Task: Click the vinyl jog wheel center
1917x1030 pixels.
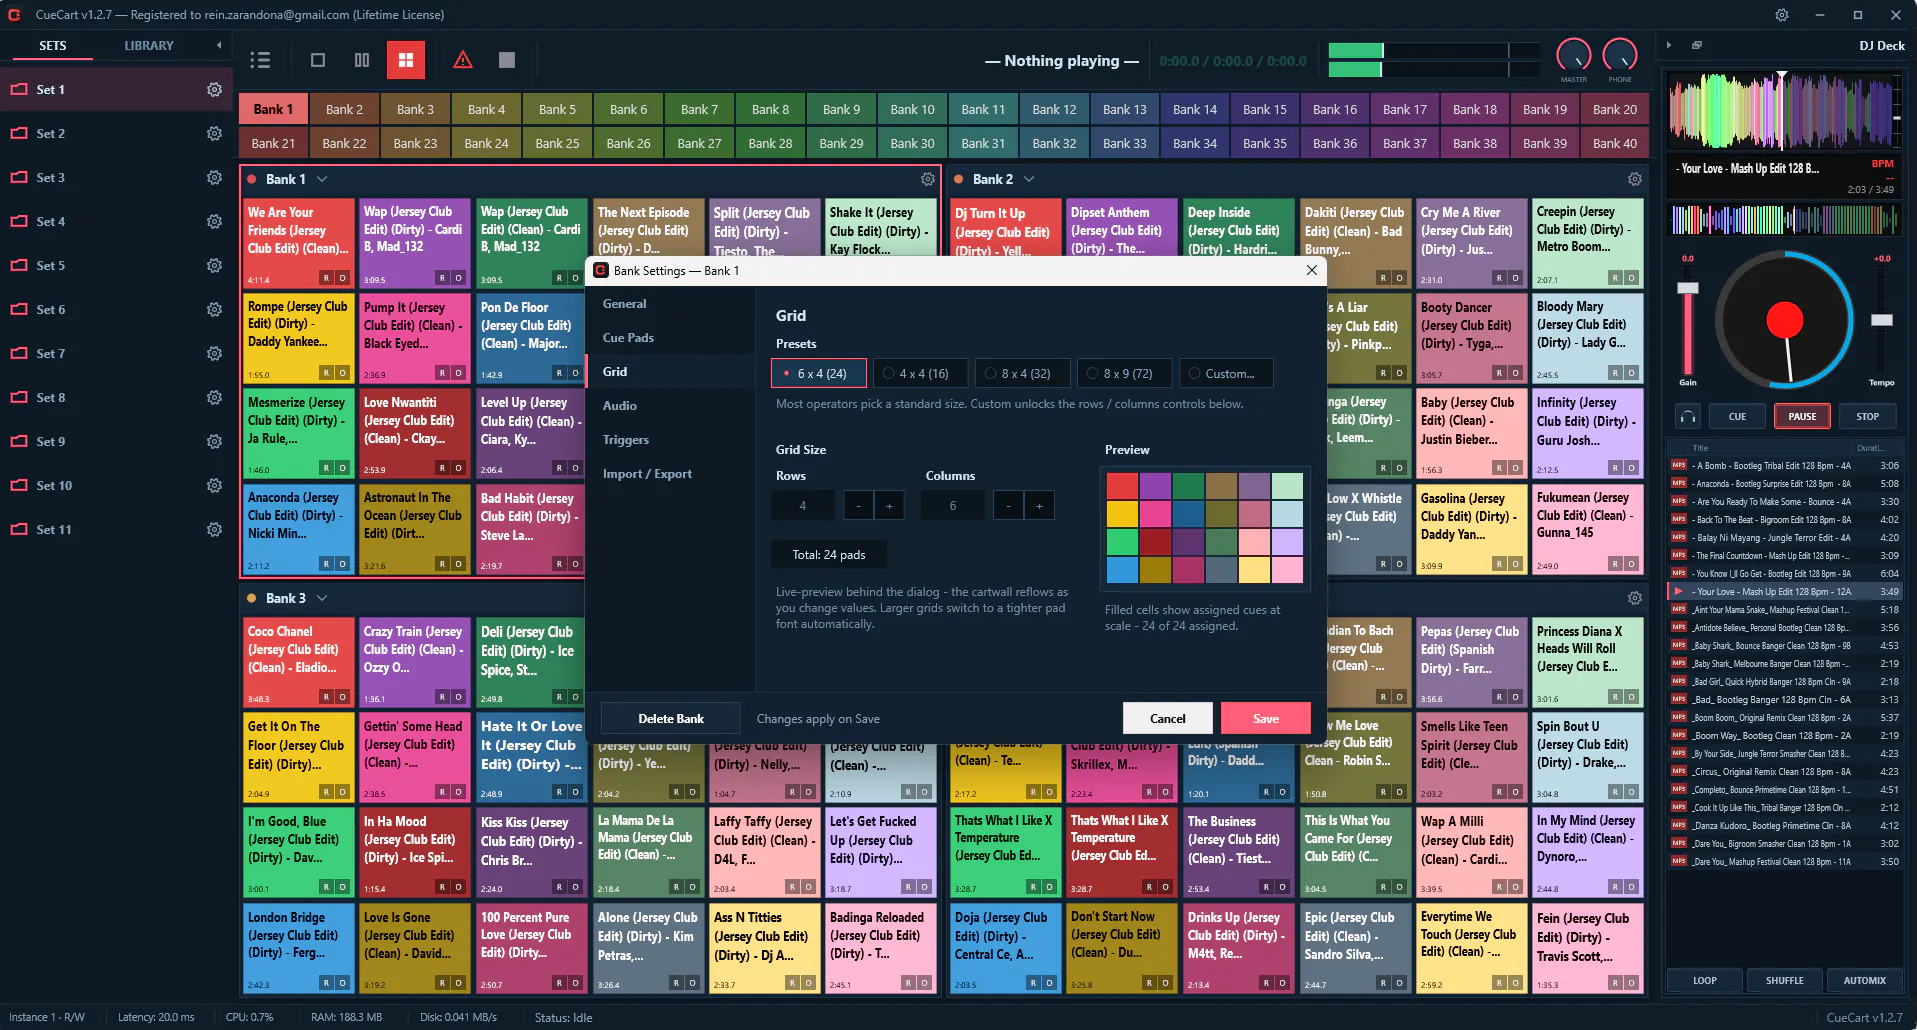Action: click(x=1784, y=320)
